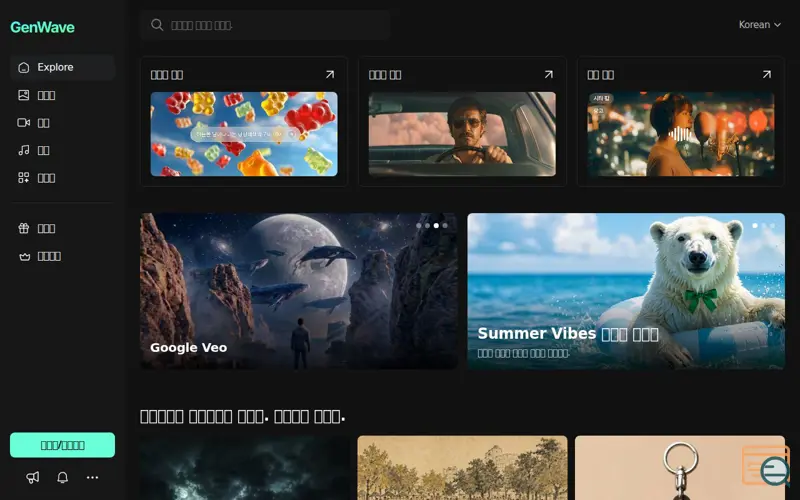Screen dimensions: 800x500
Task: Click the floating chat widget icon
Action: (x=766, y=466)
